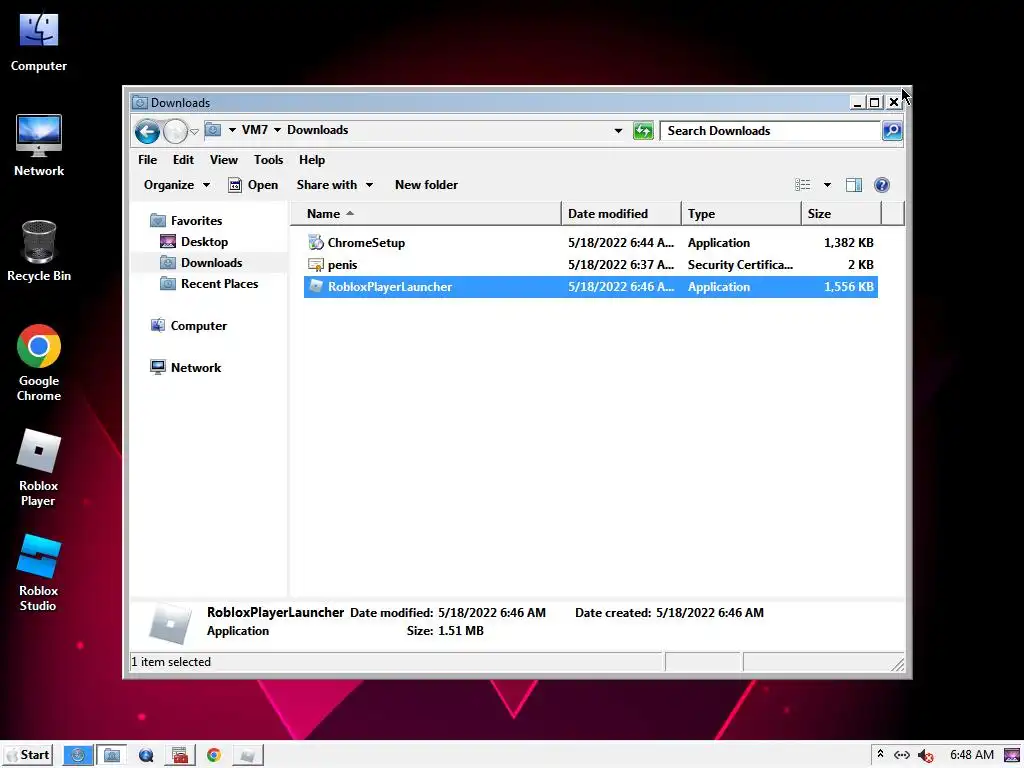This screenshot has width=1024, height=768.
Task: Open the Tools menu
Action: click(x=268, y=160)
